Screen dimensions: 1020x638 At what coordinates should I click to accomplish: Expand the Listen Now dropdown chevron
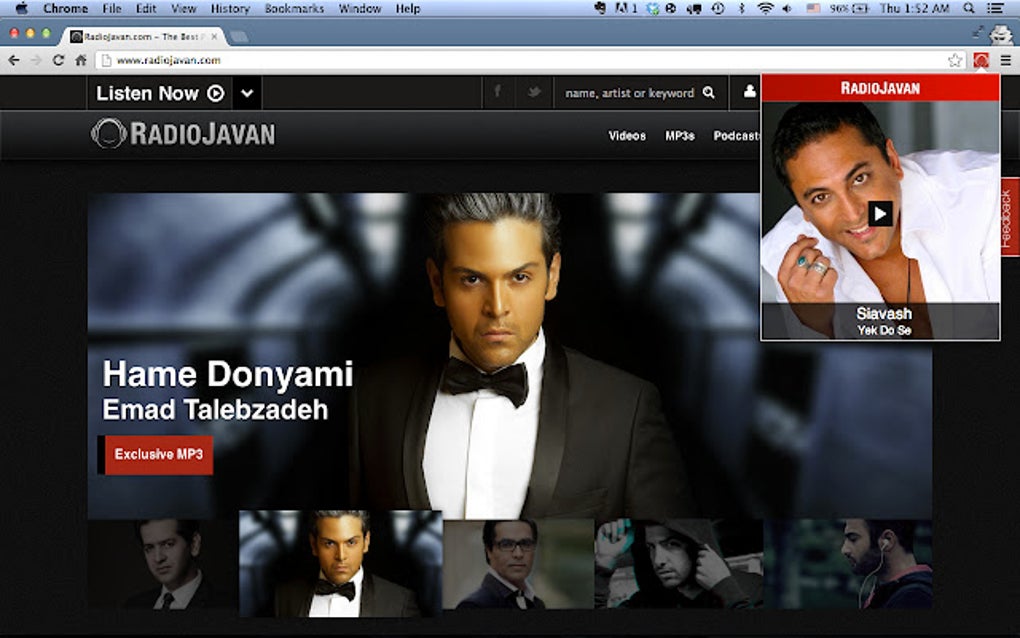tap(245, 92)
